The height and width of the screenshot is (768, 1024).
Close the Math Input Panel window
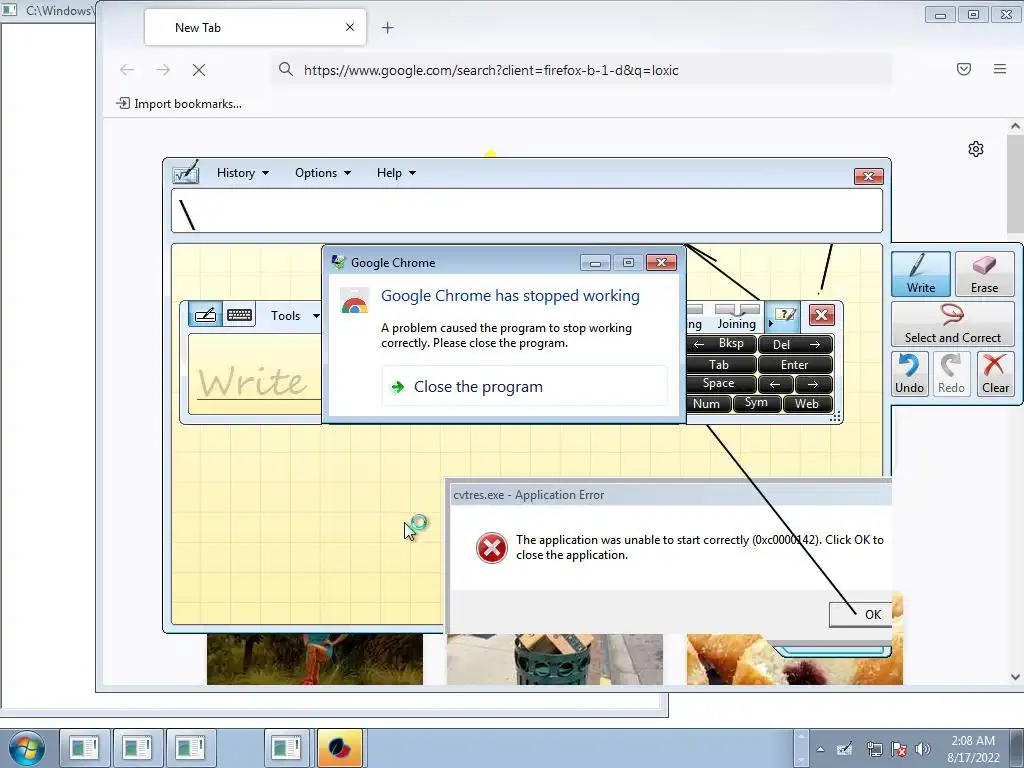868,176
